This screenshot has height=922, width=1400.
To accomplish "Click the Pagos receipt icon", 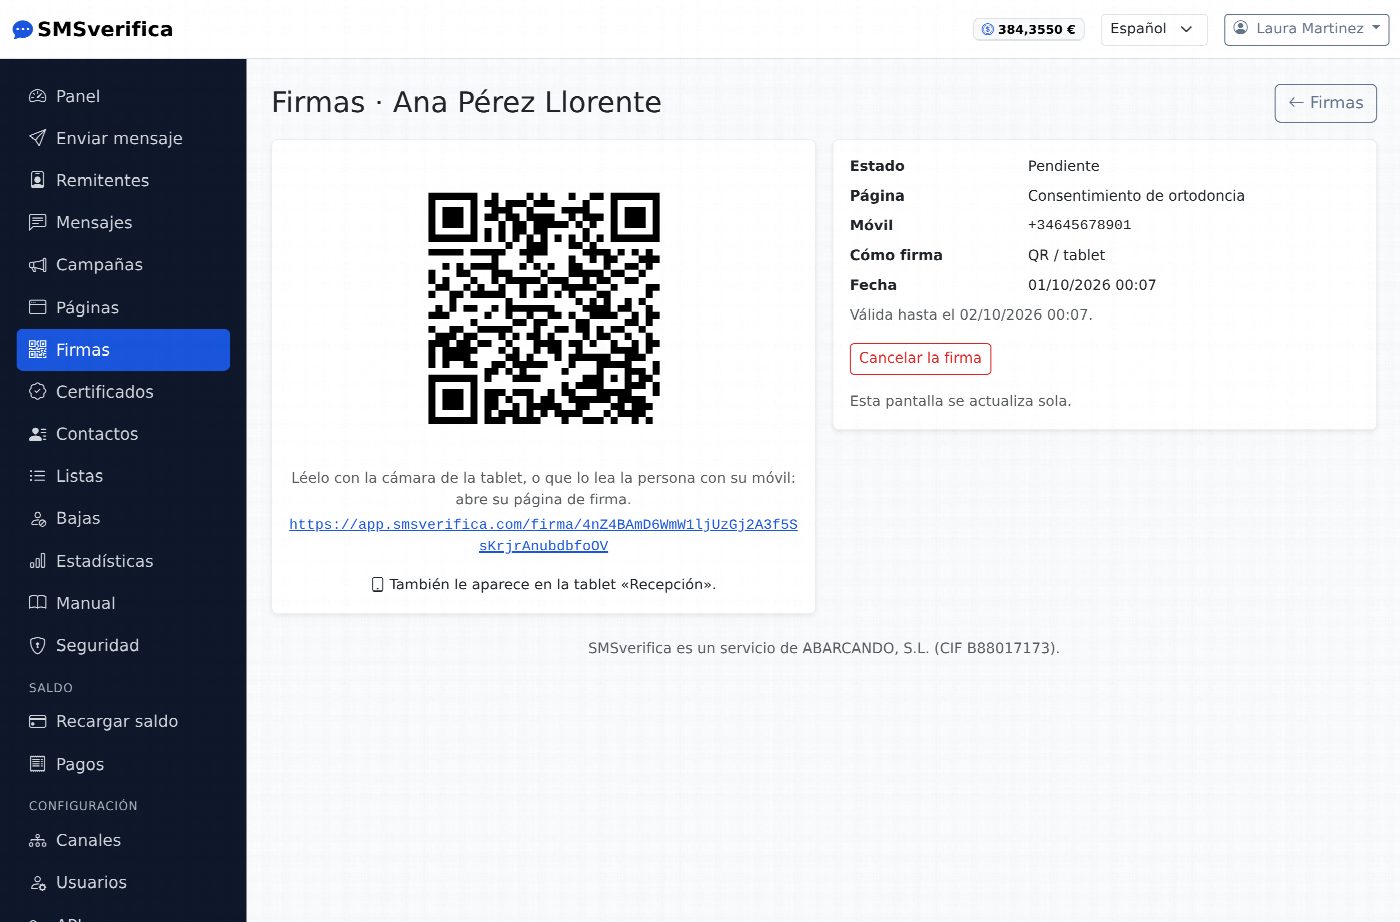I will click(38, 764).
